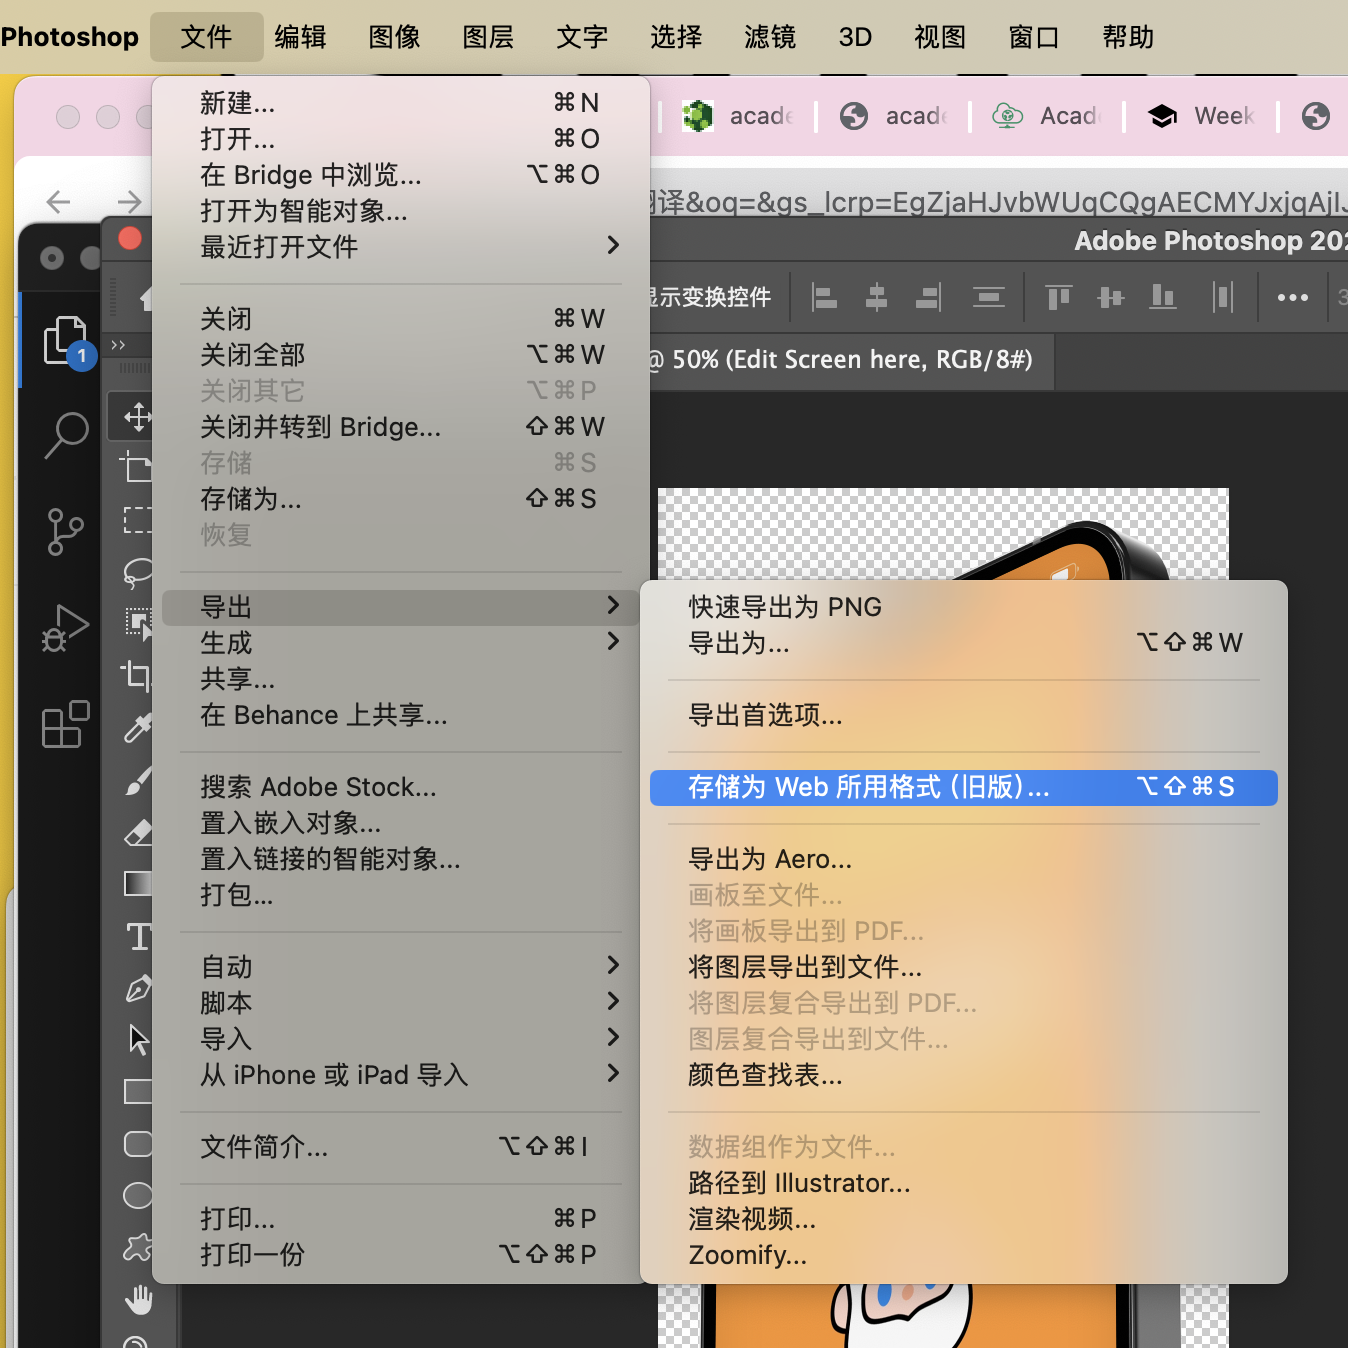Select the Path Selection arrow tool
Viewport: 1348px width, 1348px height.
[x=138, y=1040]
